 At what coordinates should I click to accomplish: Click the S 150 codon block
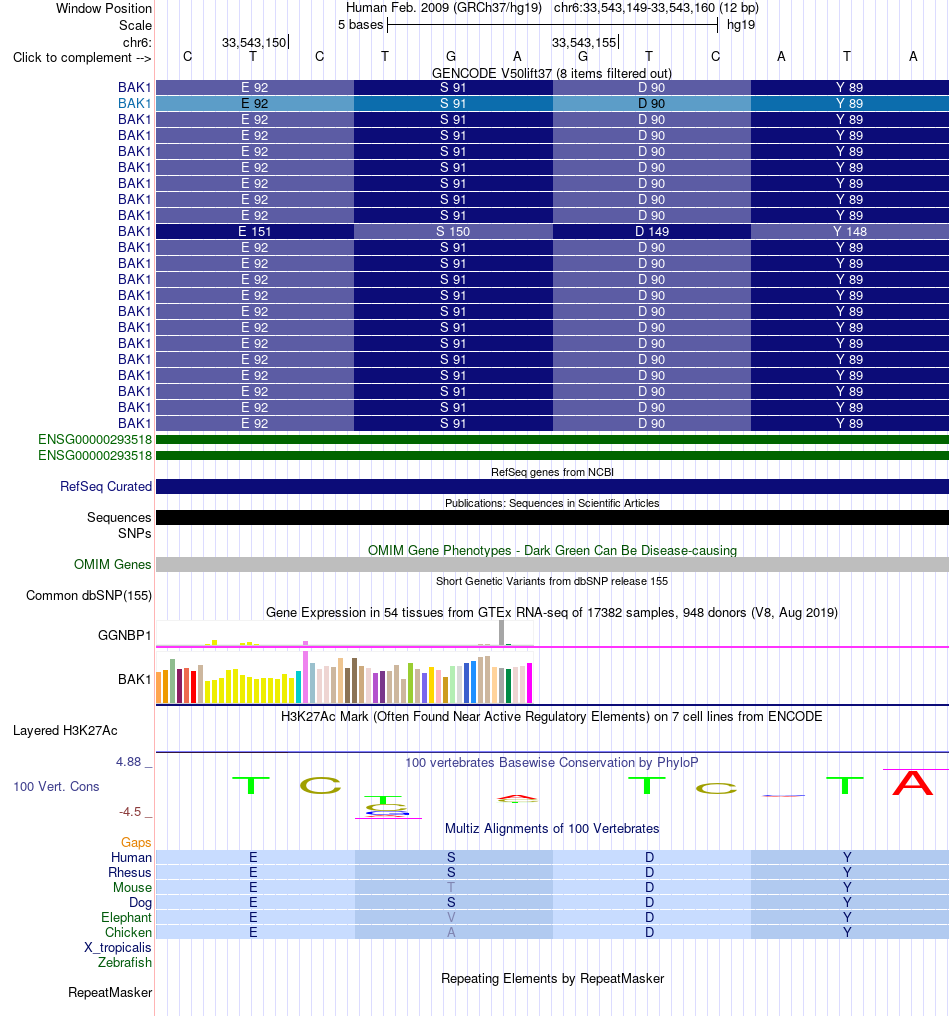pyautogui.click(x=453, y=231)
